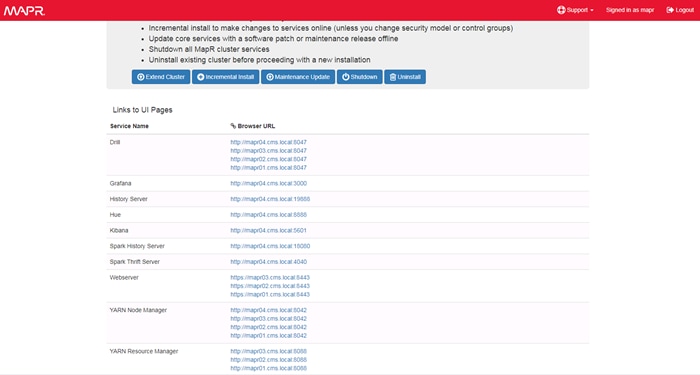Click the Drill service name
The width and height of the screenshot is (700, 375).
click(115, 142)
